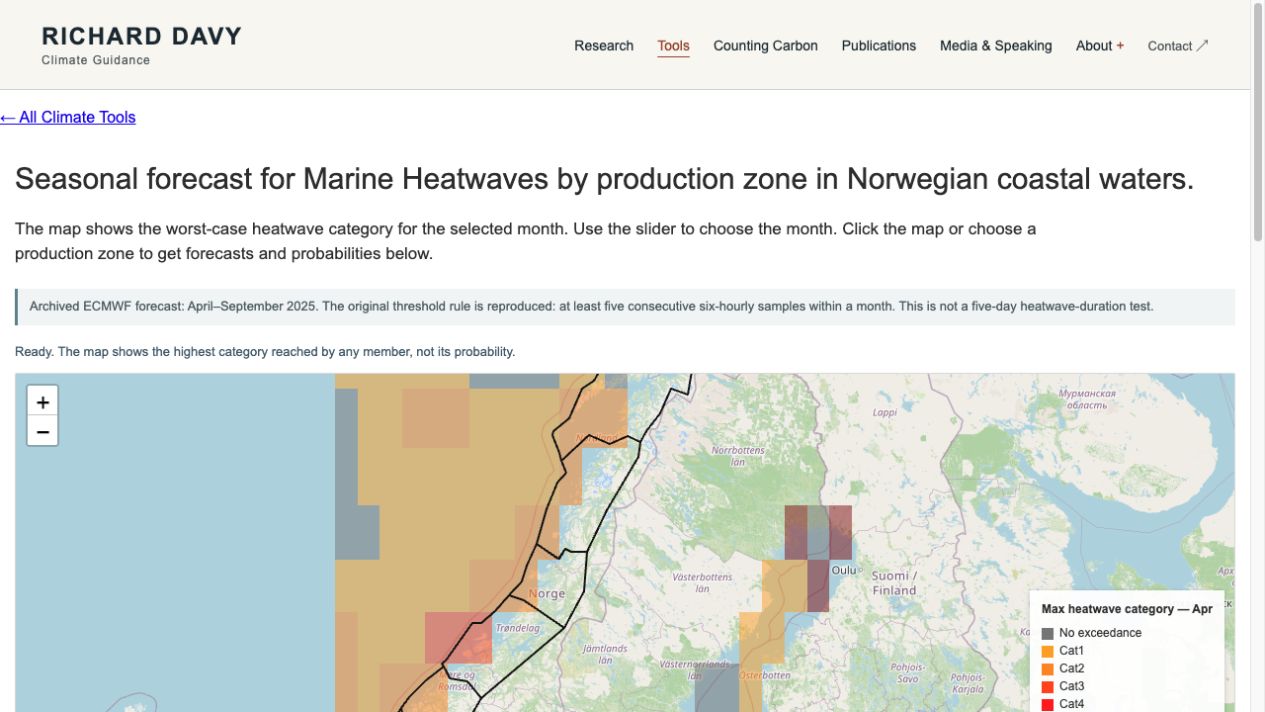Zoom out on the map
Image resolution: width=1265 pixels, height=712 pixels.
click(42, 431)
